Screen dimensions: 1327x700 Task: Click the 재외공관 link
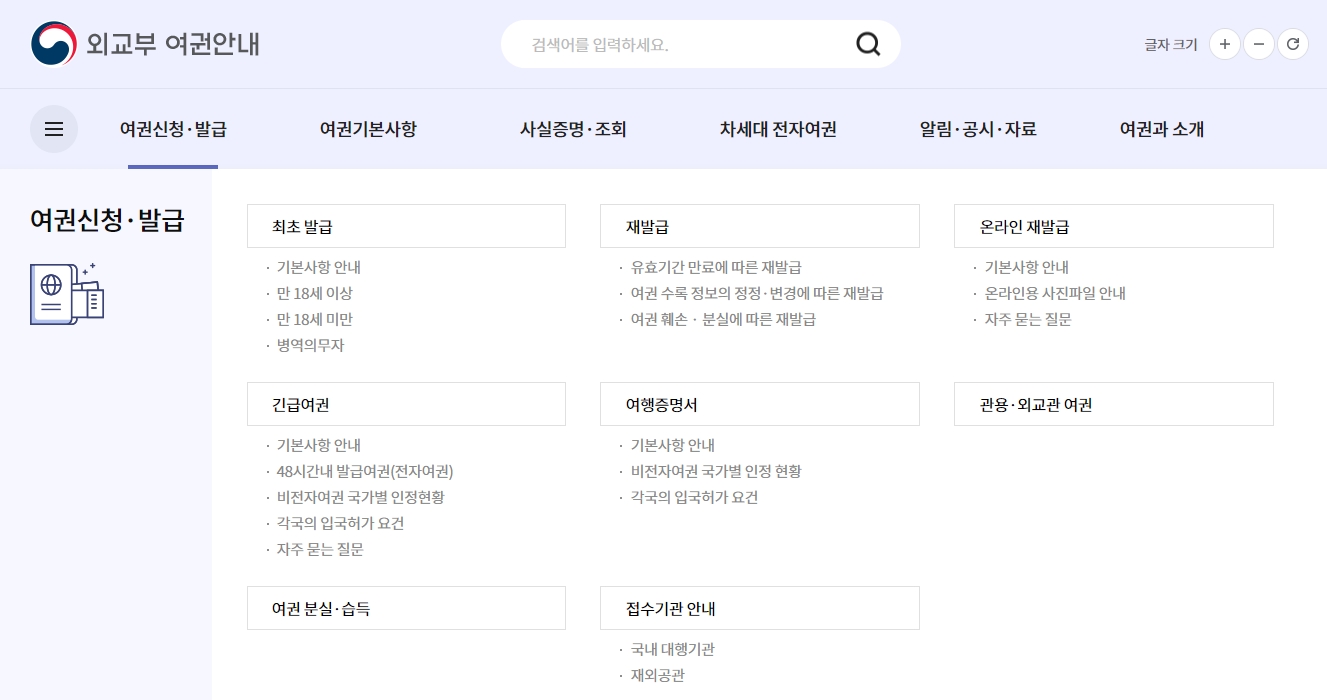pyautogui.click(x=659, y=675)
